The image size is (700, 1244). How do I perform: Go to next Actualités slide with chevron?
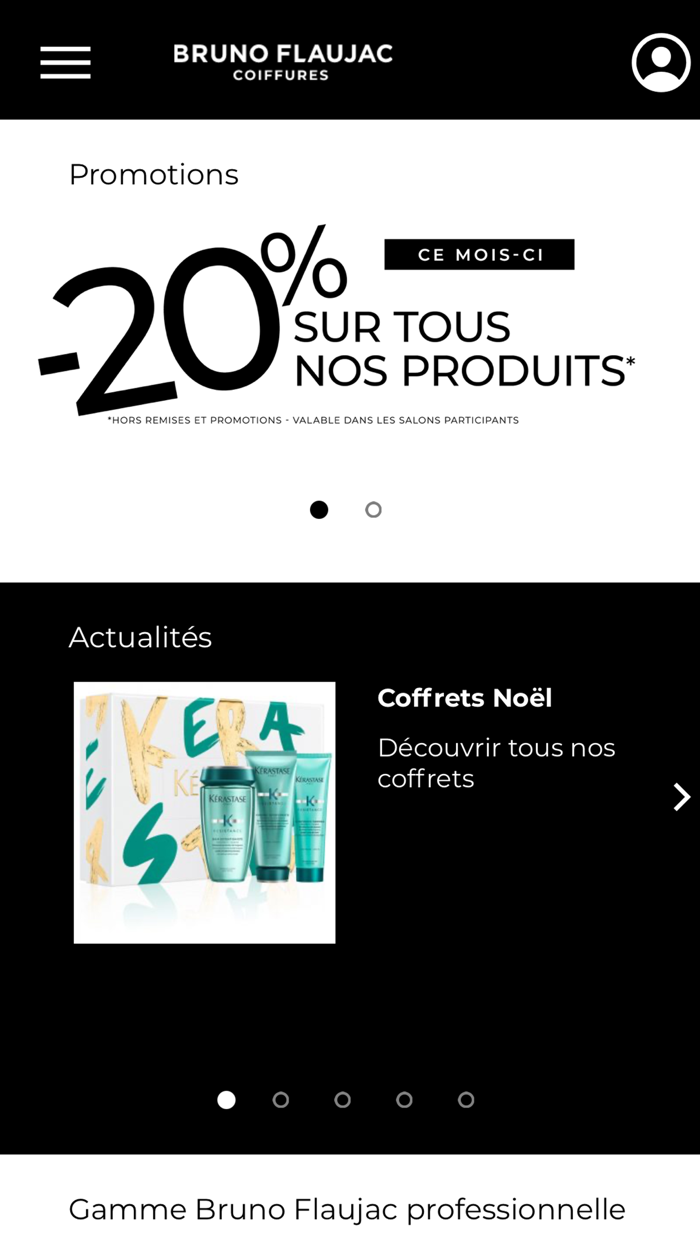[x=681, y=797]
